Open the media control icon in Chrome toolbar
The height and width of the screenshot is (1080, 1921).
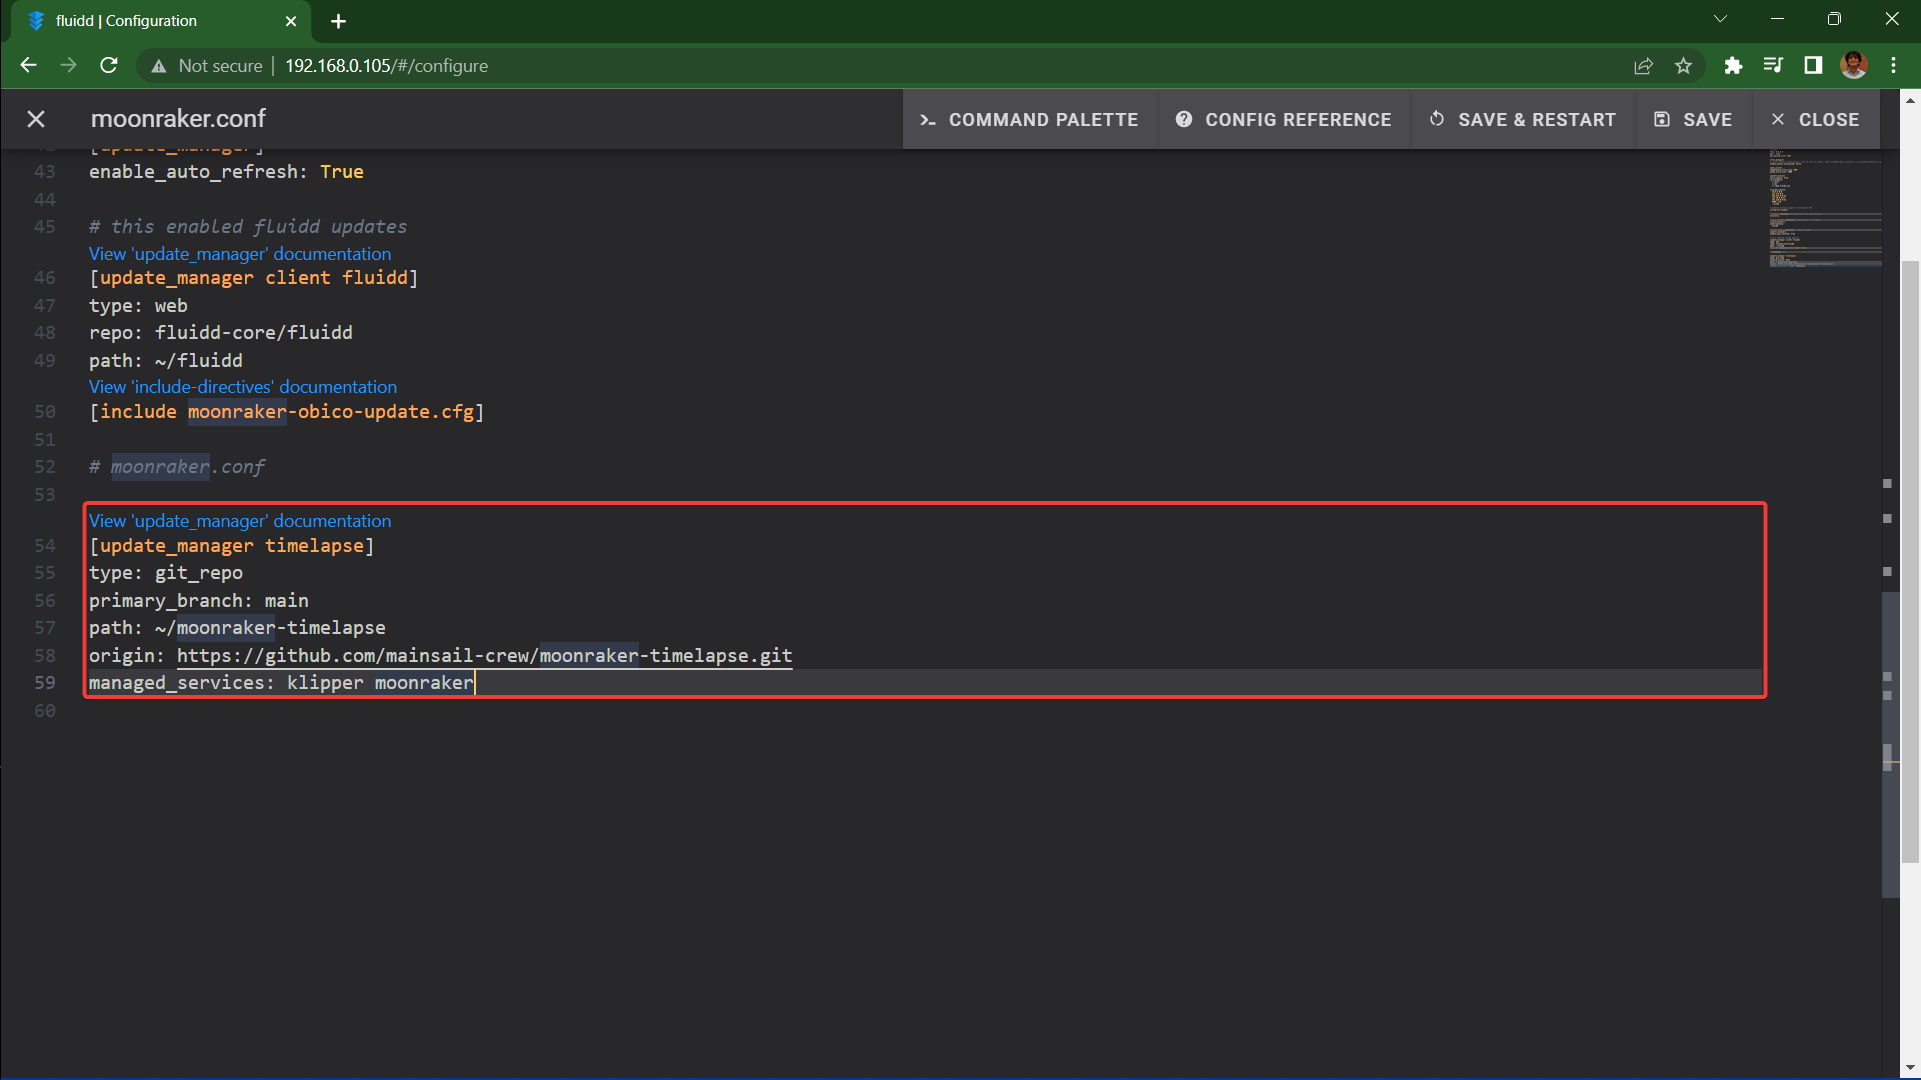1773,66
